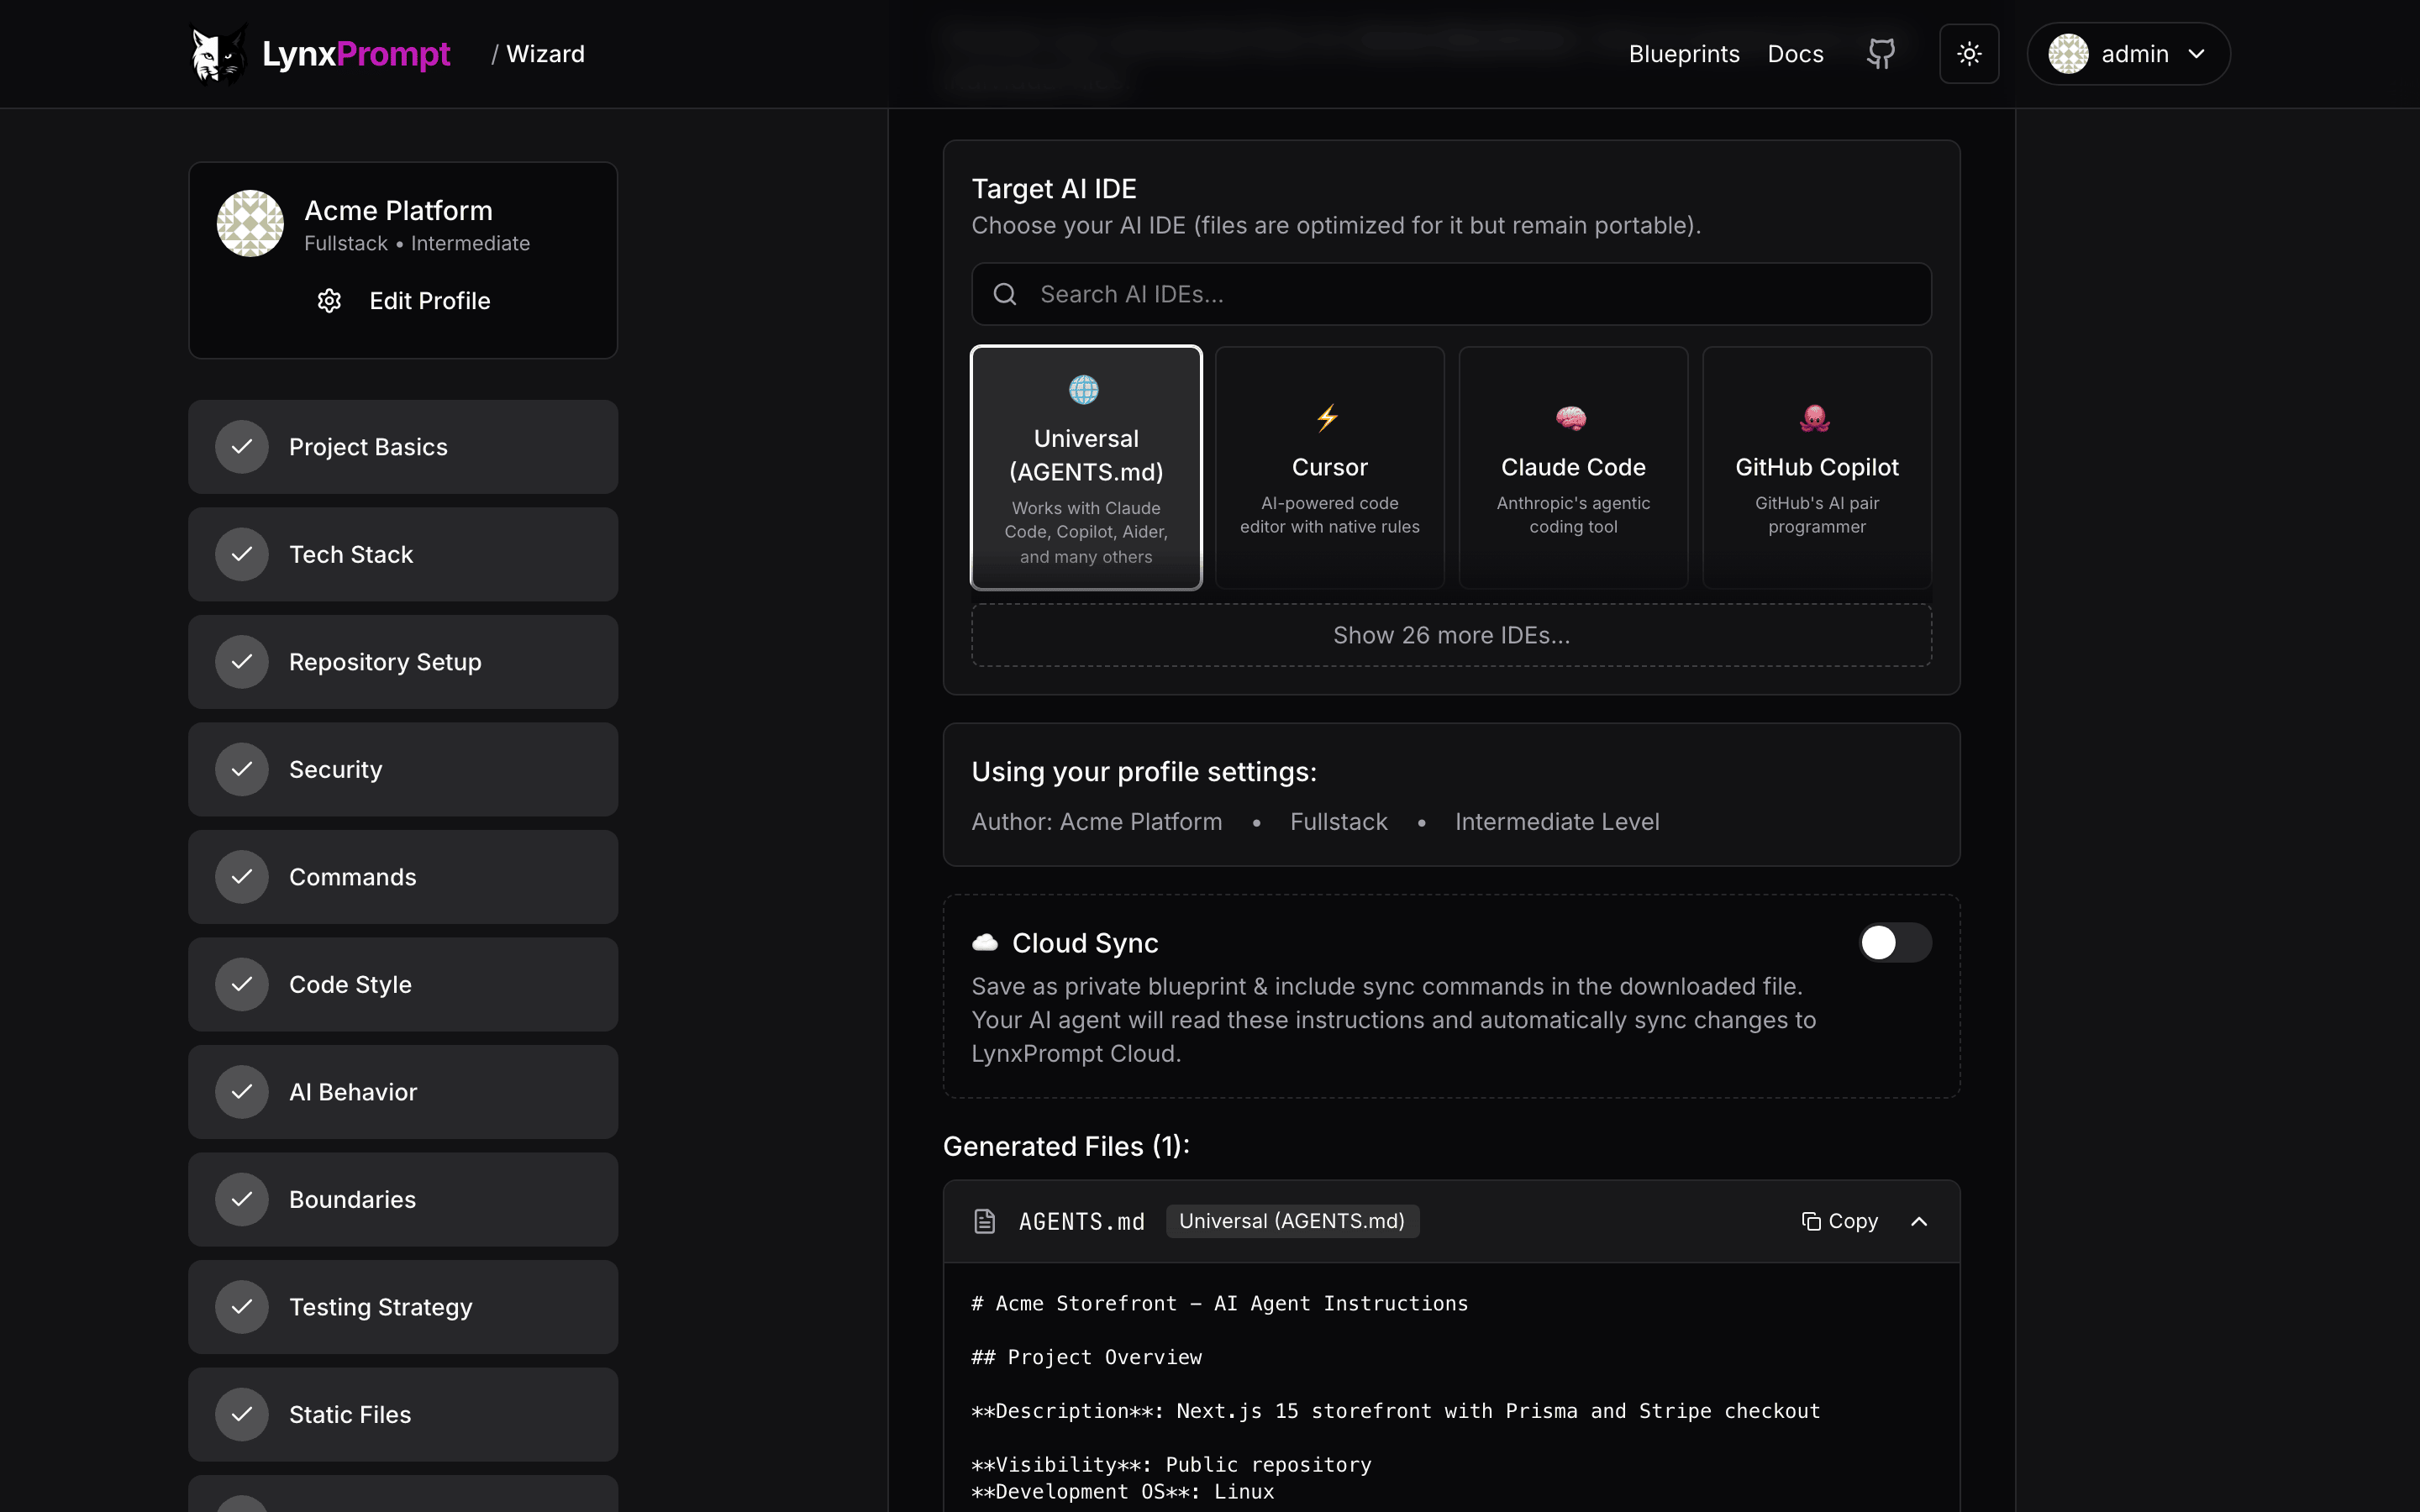
Task: Collapse the AGENTS.md file preview
Action: click(x=1919, y=1221)
